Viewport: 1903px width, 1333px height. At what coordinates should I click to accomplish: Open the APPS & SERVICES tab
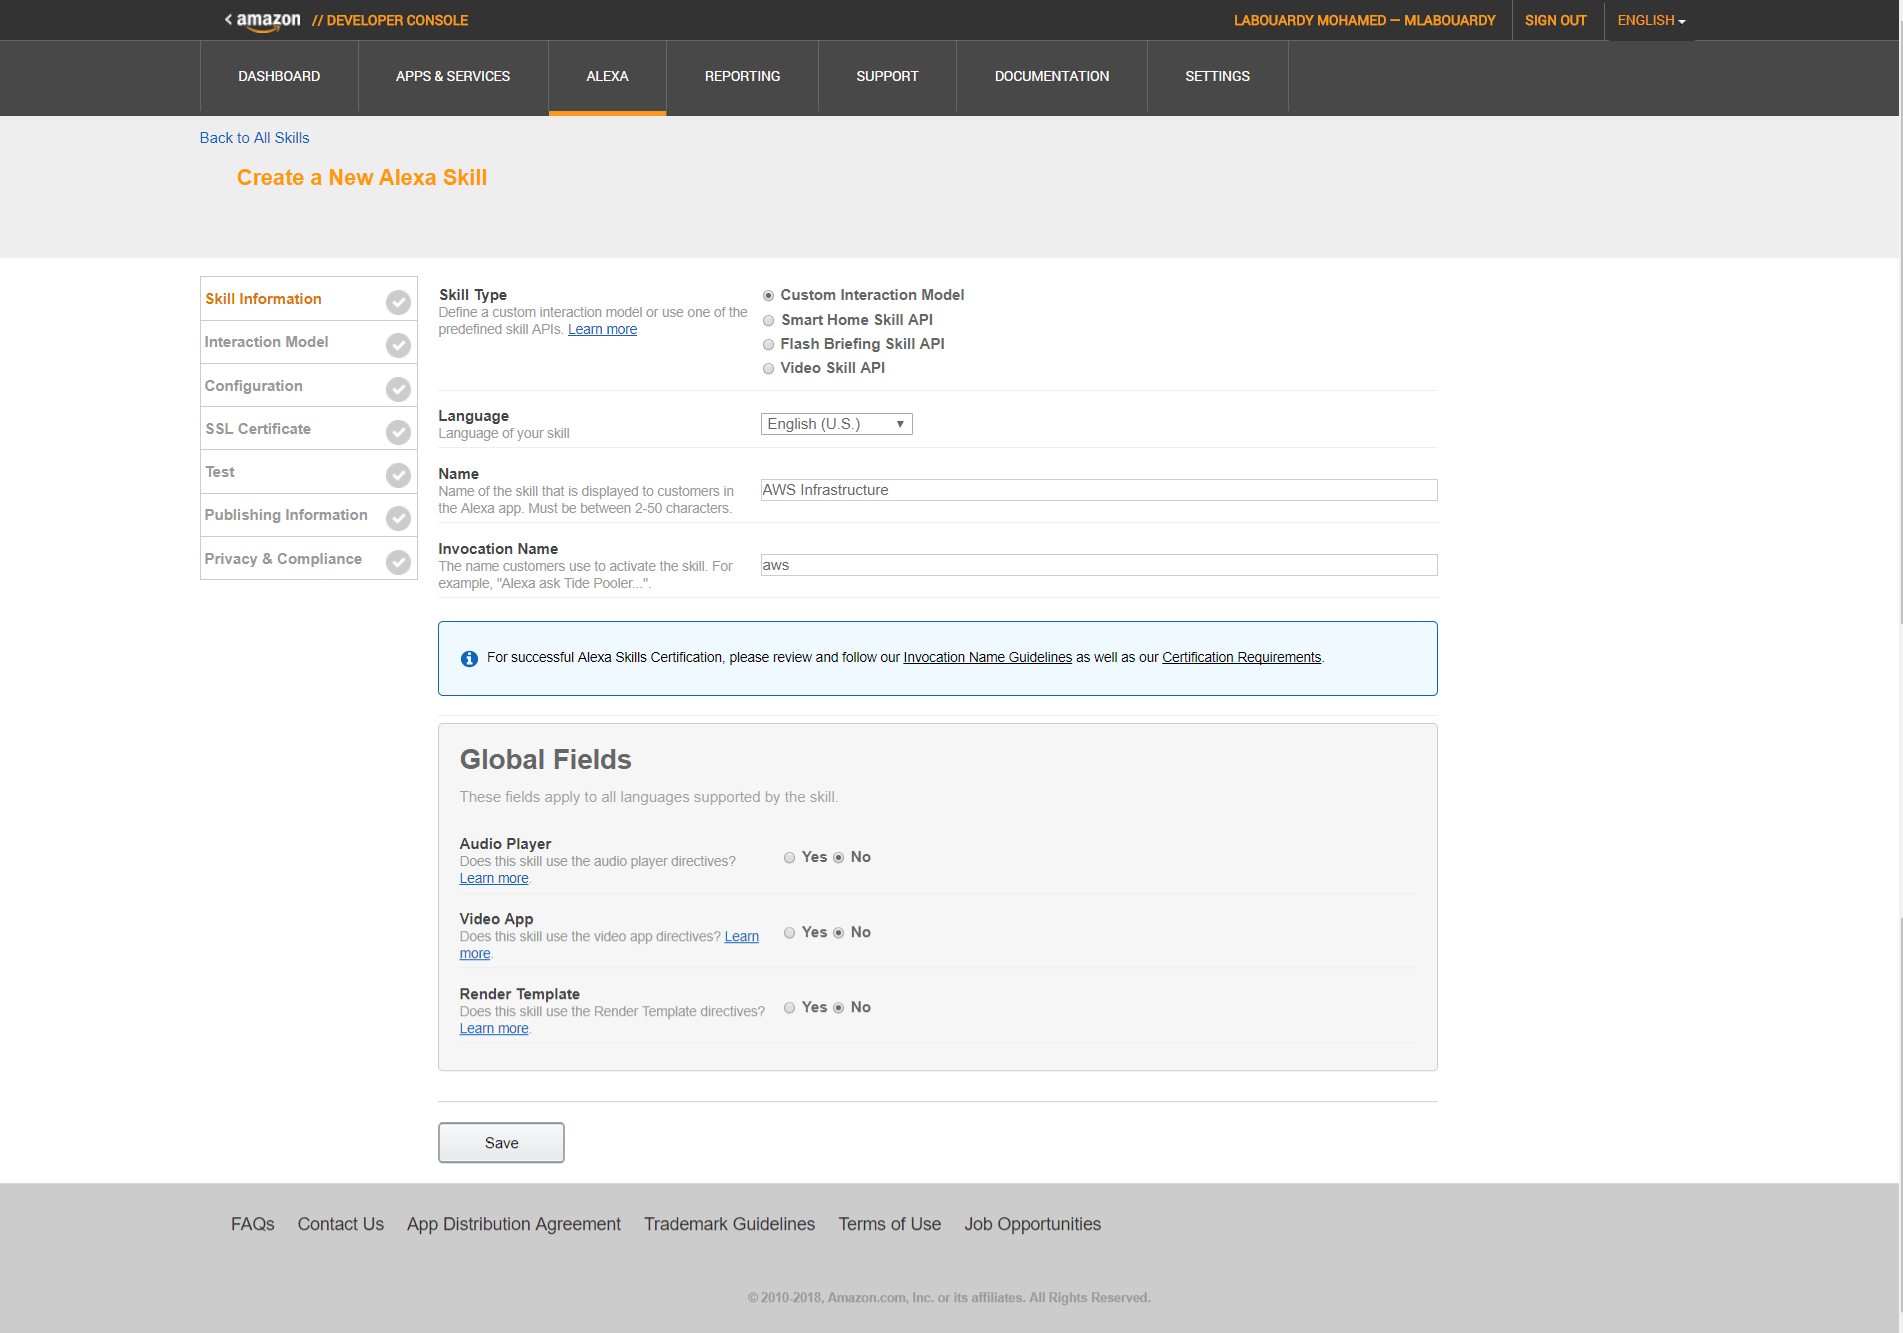453,77
